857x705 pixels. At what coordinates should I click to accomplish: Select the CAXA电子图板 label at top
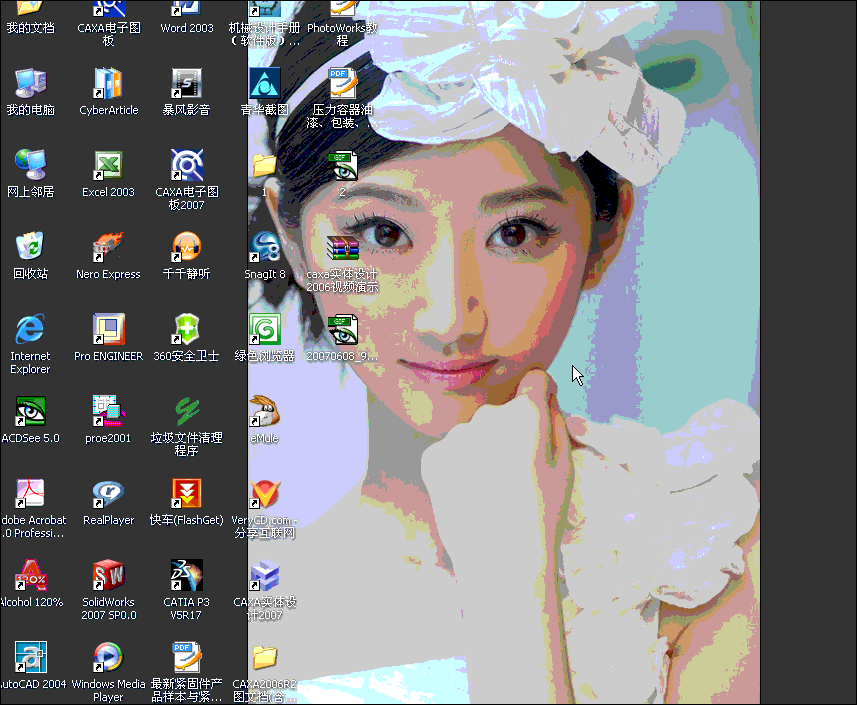109,34
